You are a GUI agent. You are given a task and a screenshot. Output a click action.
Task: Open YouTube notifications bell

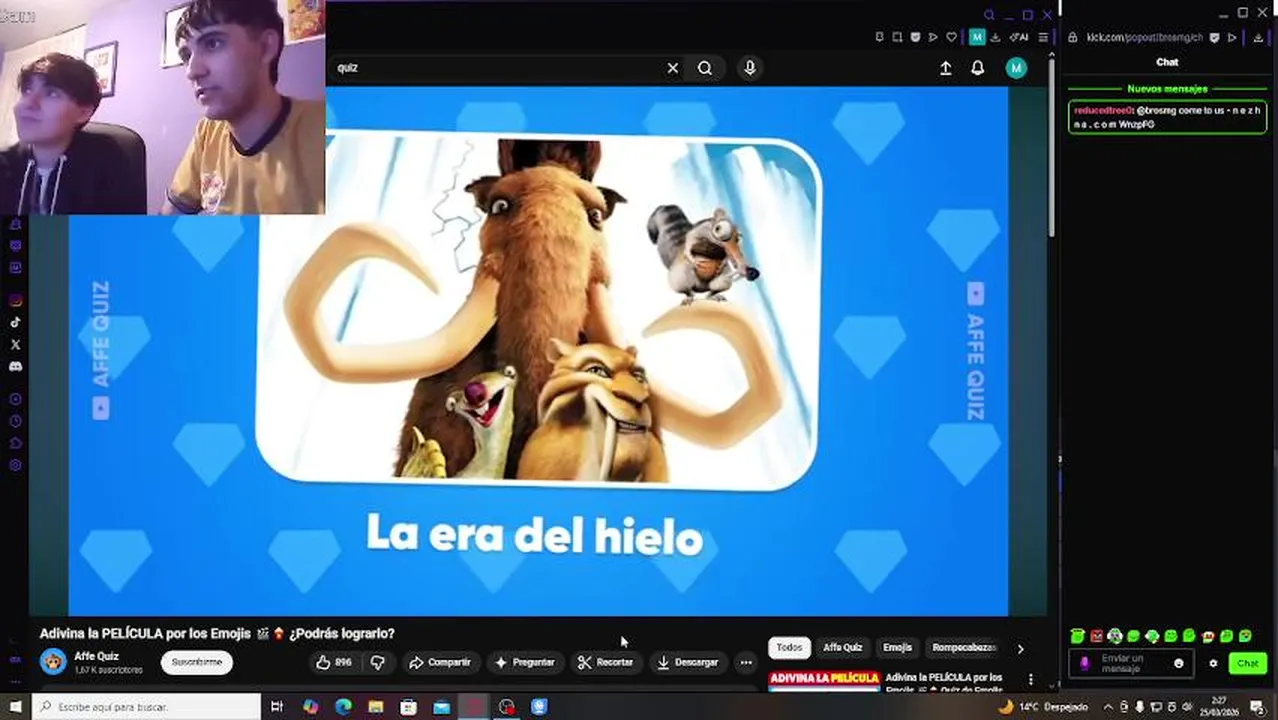coord(977,68)
